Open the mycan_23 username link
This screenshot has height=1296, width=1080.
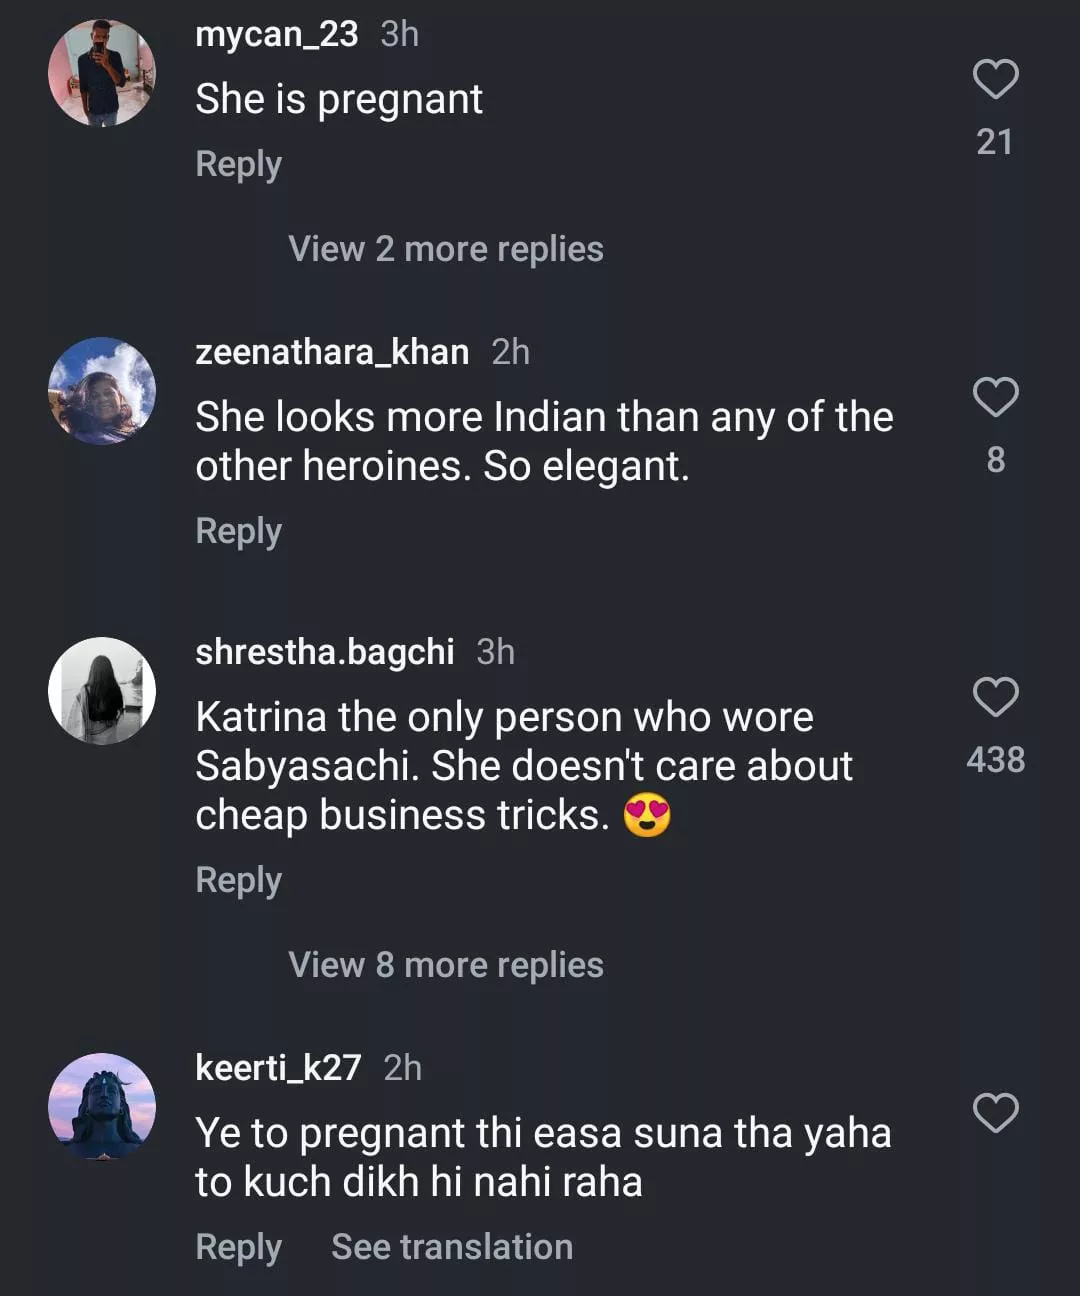click(x=276, y=35)
